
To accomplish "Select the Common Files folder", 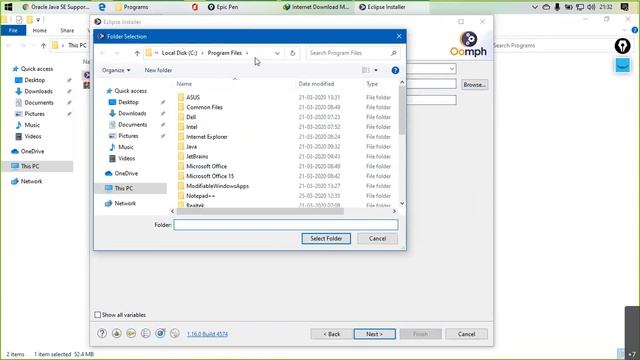I will [x=204, y=107].
